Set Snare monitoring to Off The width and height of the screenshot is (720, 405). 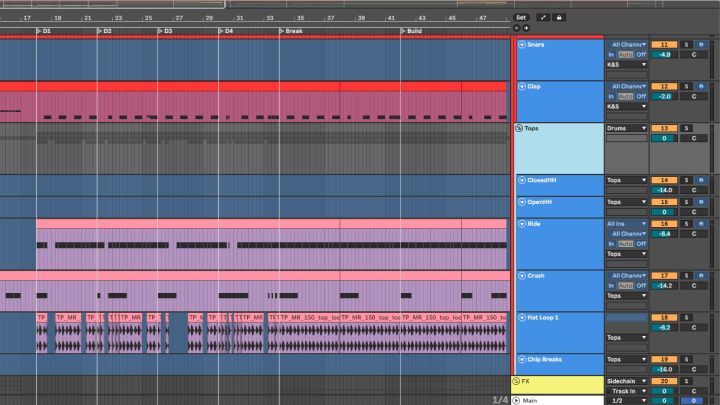[x=641, y=55]
